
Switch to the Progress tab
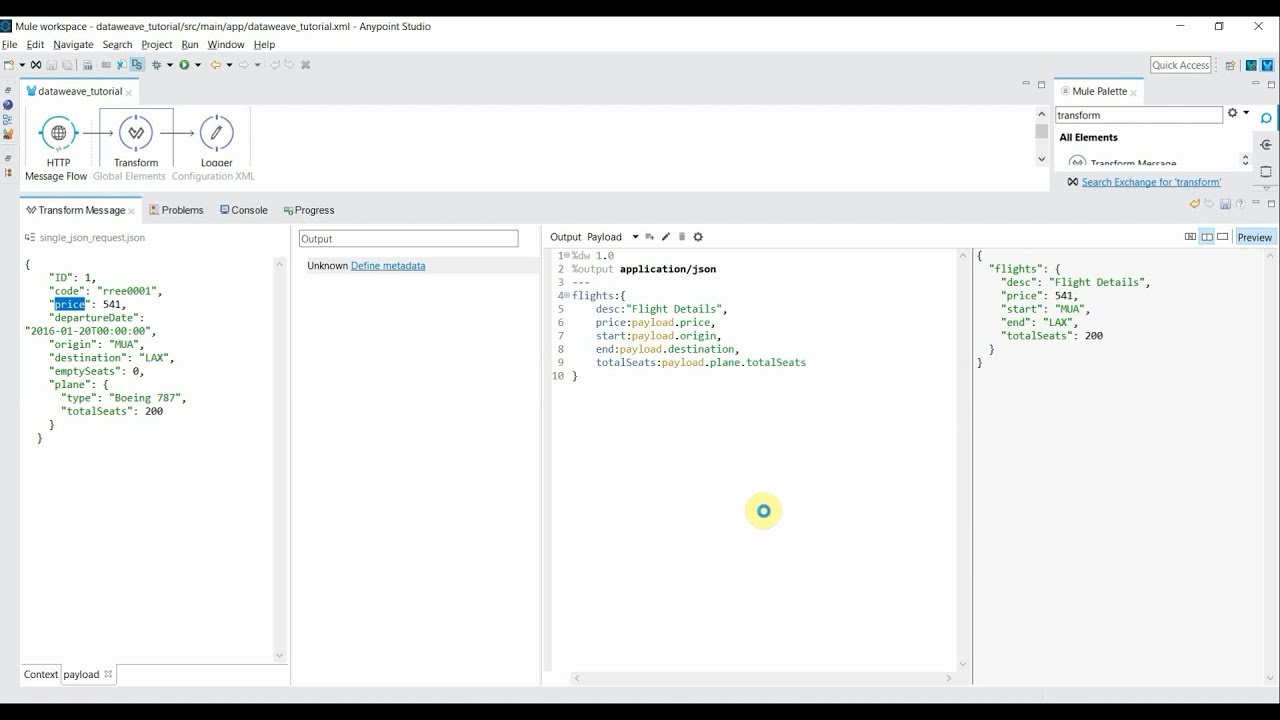click(308, 210)
